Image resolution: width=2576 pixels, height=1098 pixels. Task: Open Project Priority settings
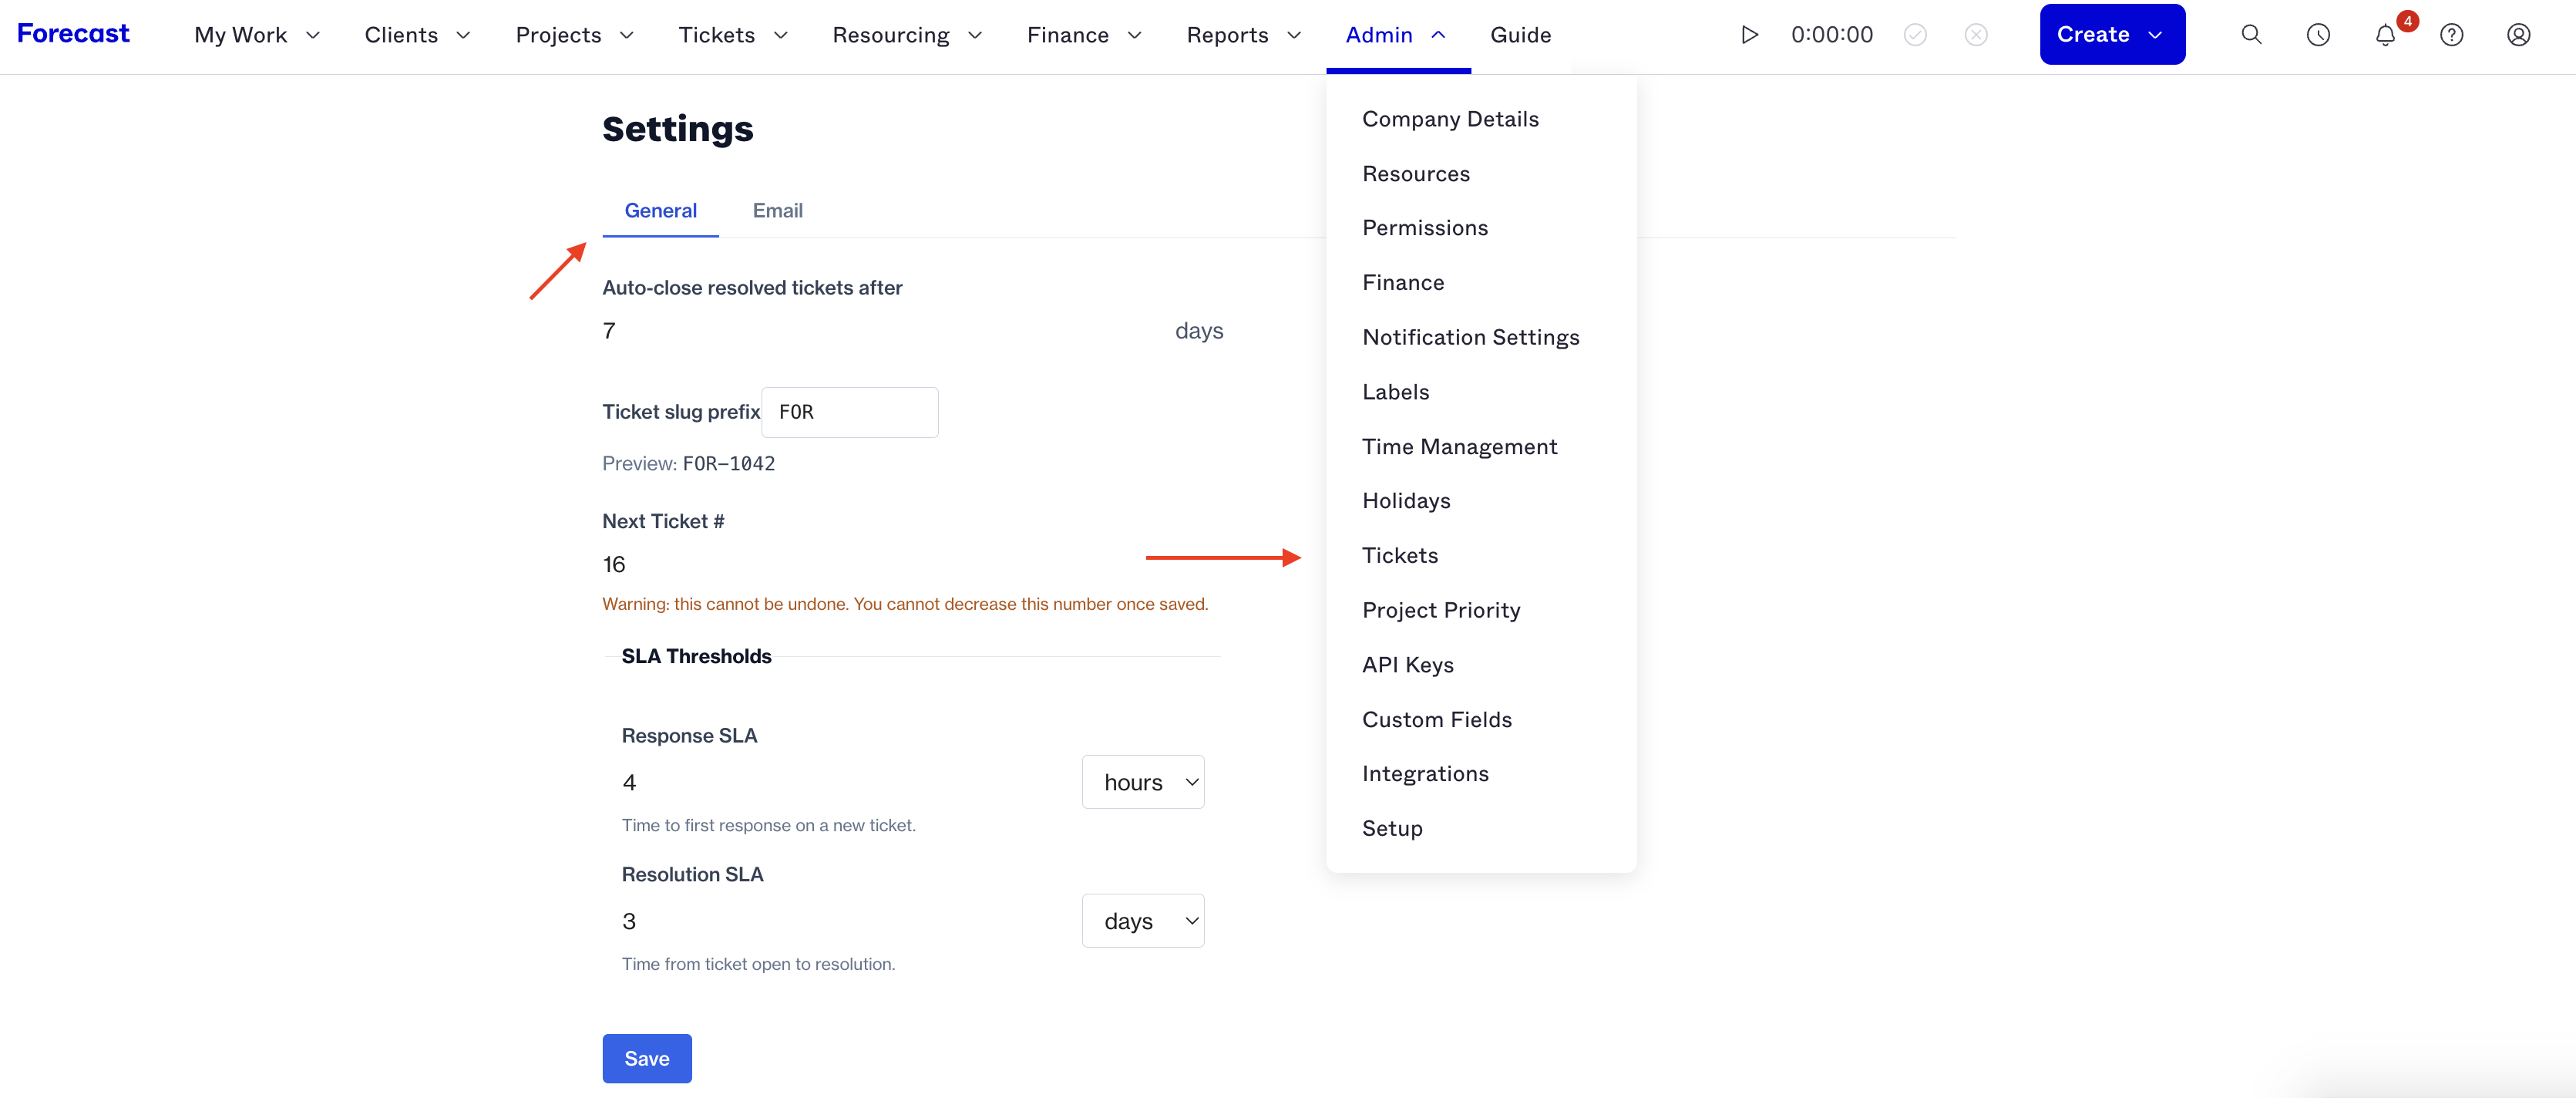[x=1440, y=610]
